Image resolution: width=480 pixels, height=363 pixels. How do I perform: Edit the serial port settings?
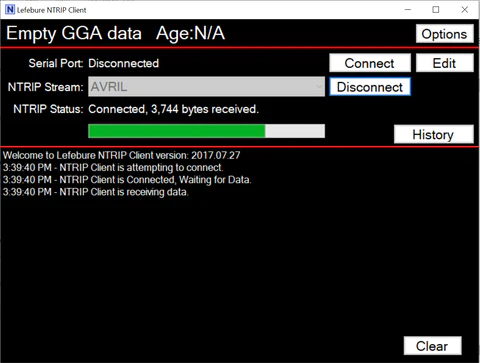(x=445, y=63)
